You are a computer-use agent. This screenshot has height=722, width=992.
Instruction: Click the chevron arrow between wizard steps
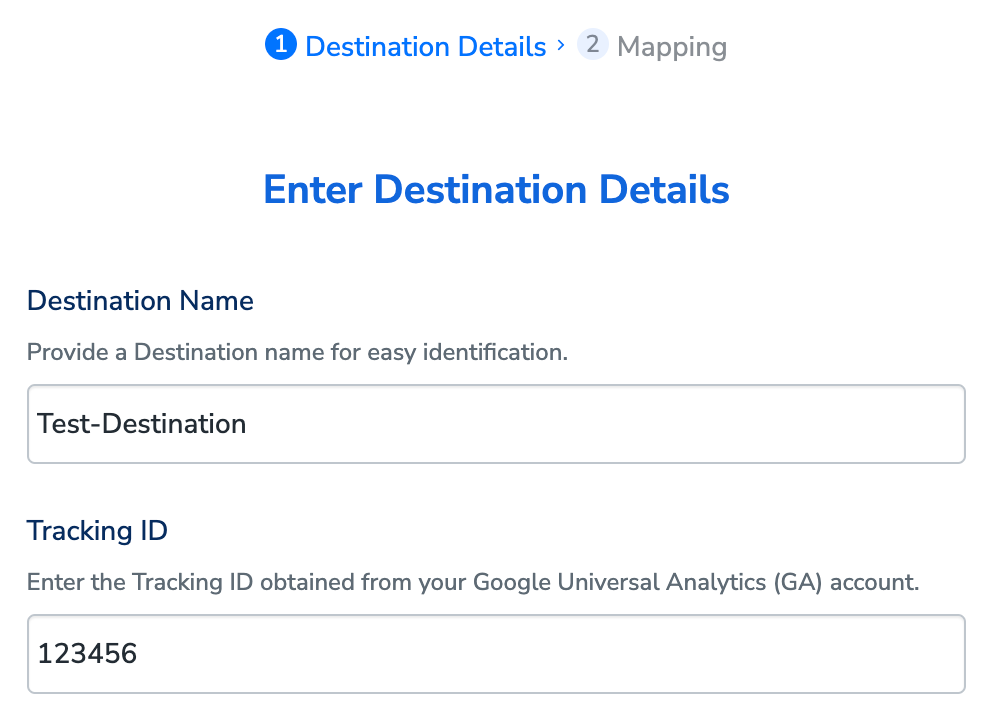(561, 45)
